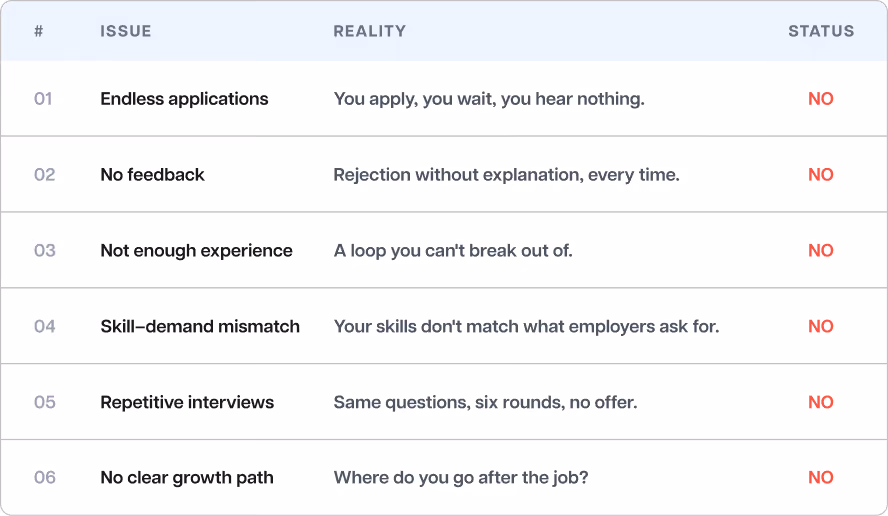Select the Skill-demand mismatch issue
Image resolution: width=888 pixels, height=516 pixels.
pos(200,326)
